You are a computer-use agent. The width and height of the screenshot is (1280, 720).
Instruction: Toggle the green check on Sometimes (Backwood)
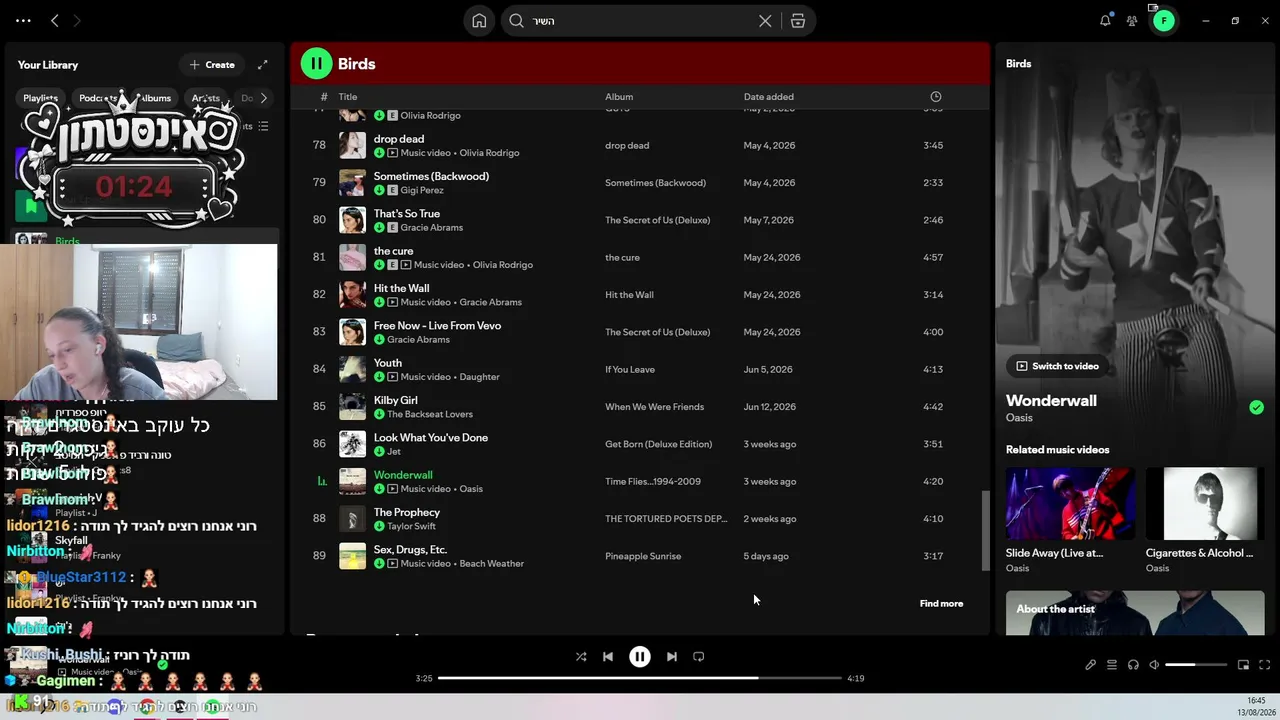pyautogui.click(x=379, y=190)
